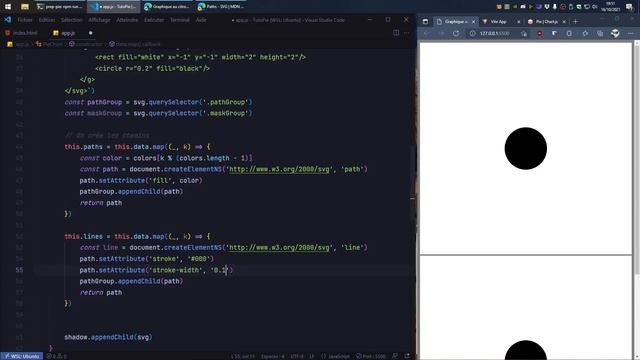The image size is (640, 360).
Task: Click the feedback icon in status bar
Action: [x=395, y=356]
